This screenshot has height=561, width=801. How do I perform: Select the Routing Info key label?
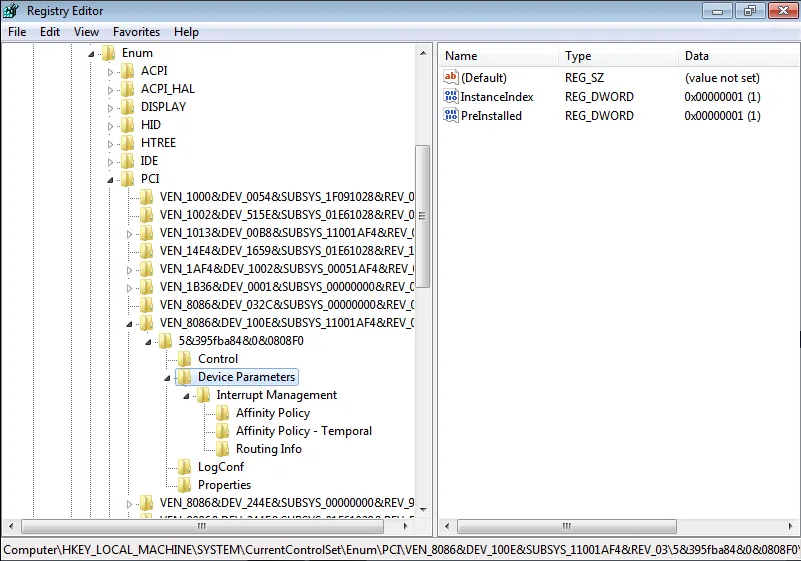coord(269,449)
